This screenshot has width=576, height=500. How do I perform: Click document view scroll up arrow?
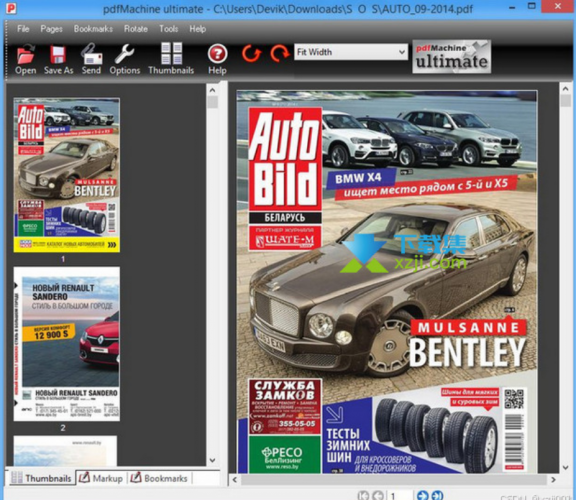[x=565, y=89]
